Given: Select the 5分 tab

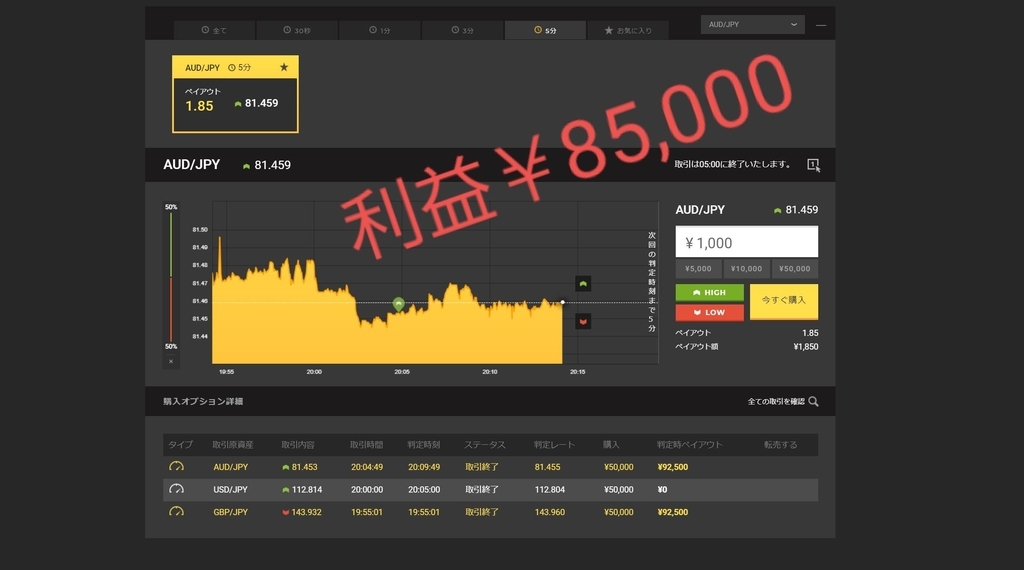Looking at the screenshot, I should click(x=545, y=30).
